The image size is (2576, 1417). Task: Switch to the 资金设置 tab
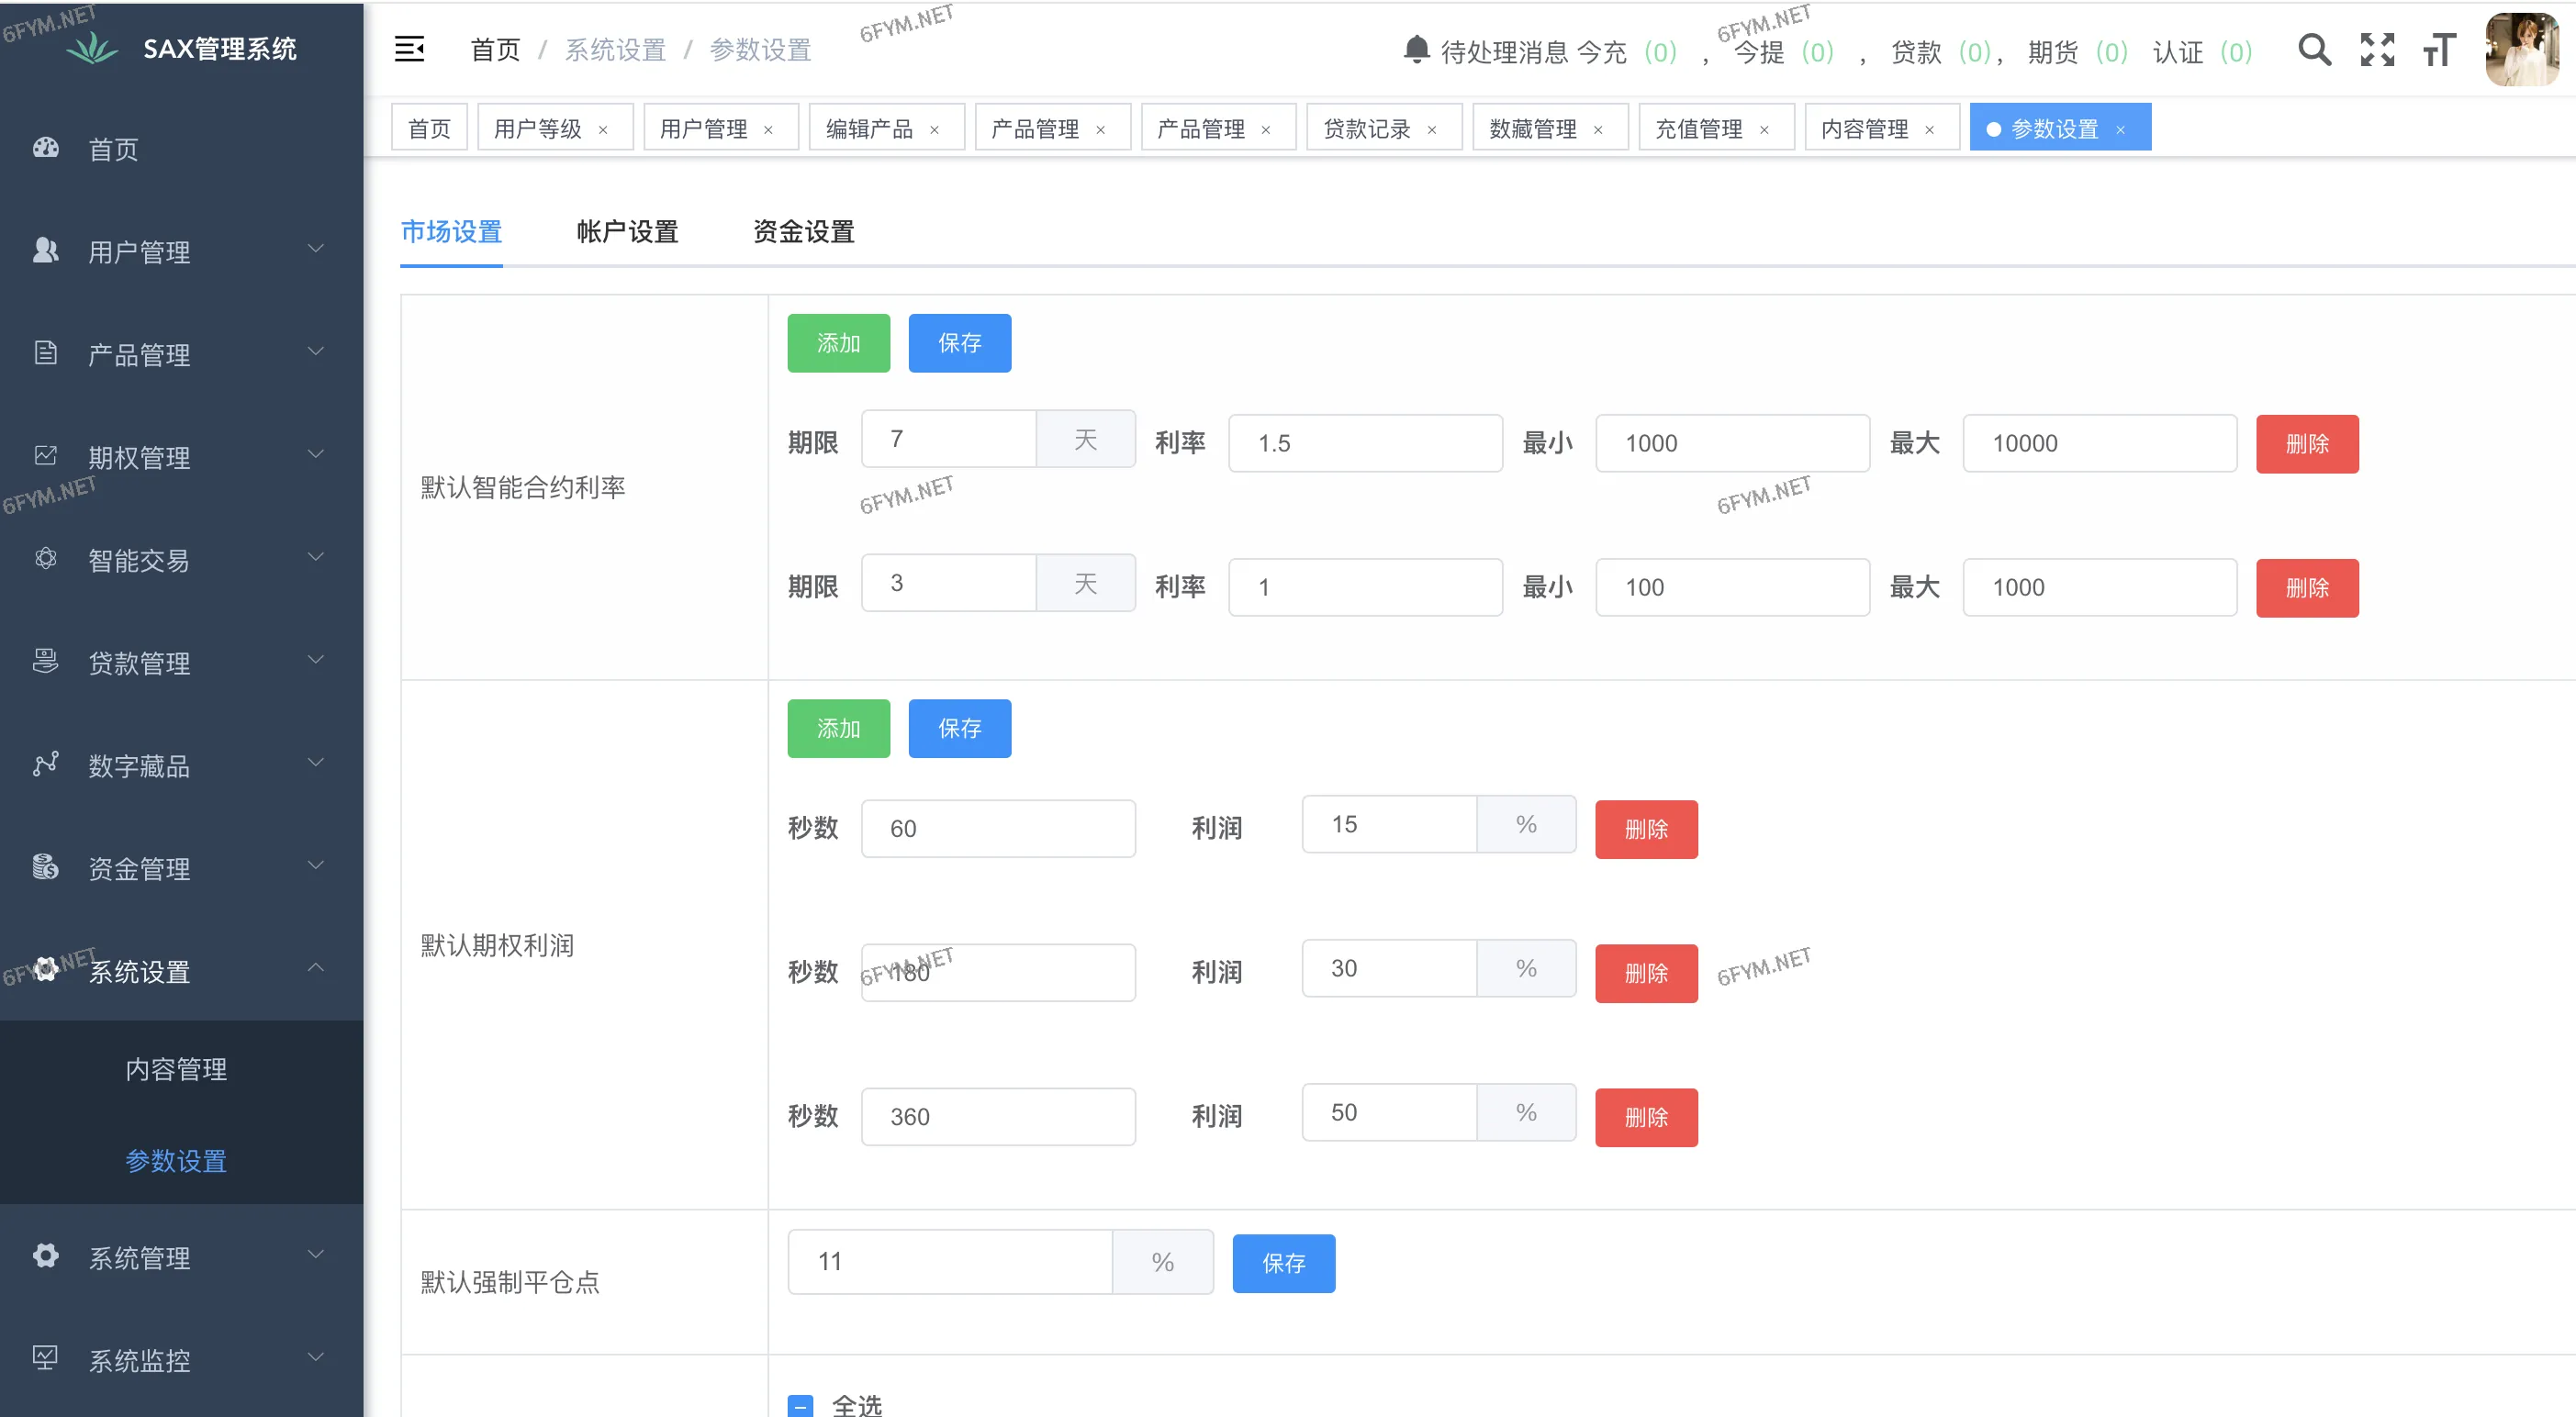(x=803, y=232)
